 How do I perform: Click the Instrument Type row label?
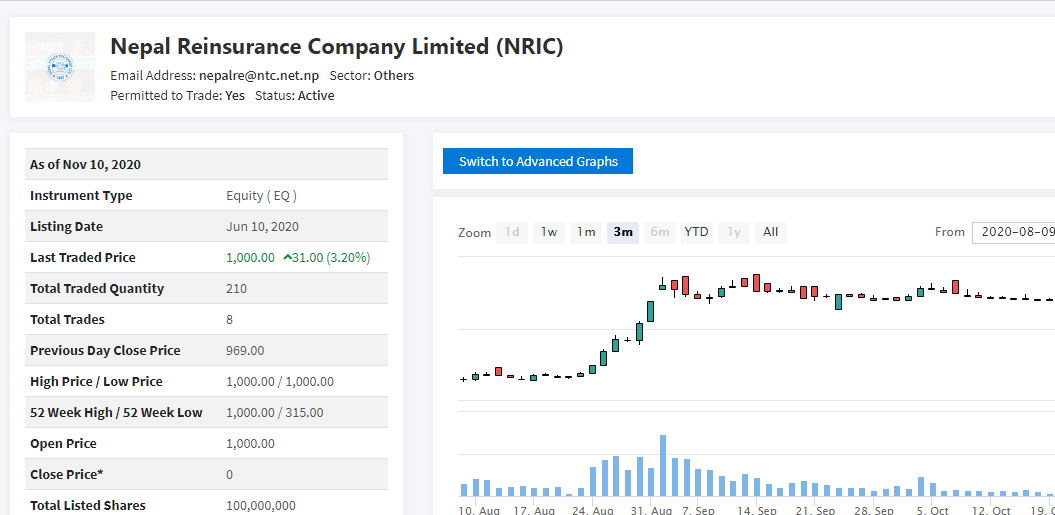81,196
